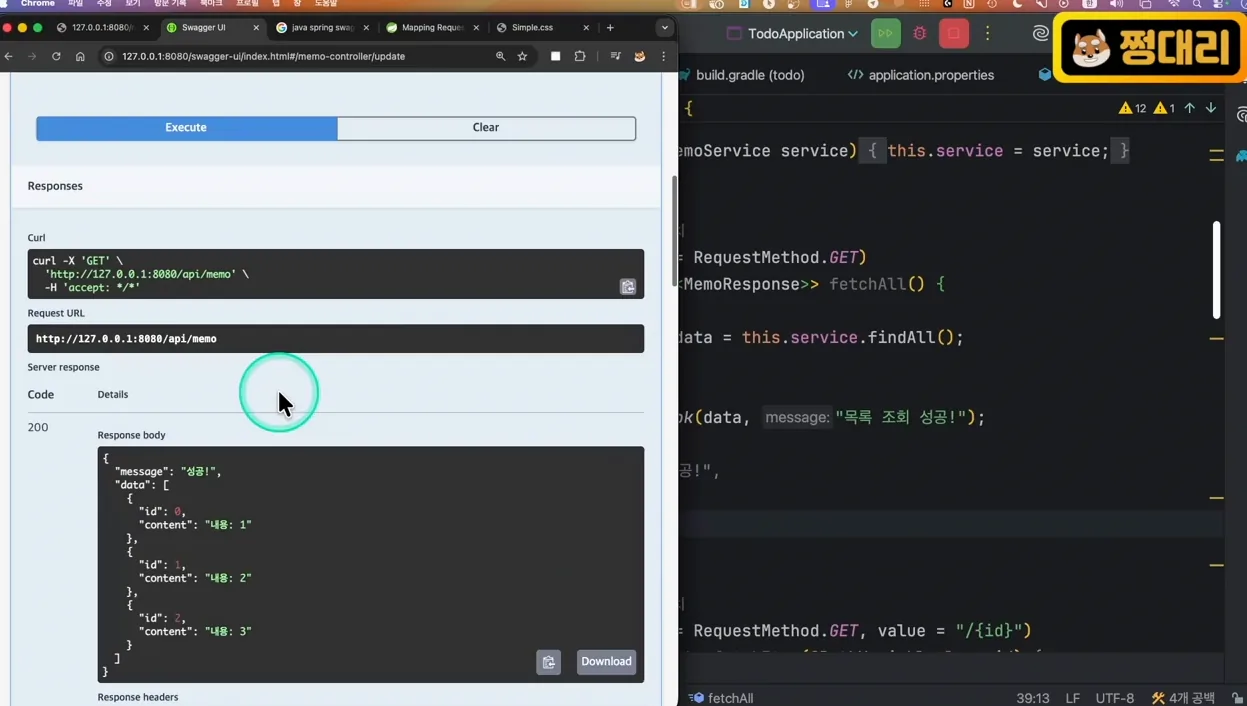Close the Mapping Reque tab
Screen dimensions: 1247x706
[x=476, y=28]
